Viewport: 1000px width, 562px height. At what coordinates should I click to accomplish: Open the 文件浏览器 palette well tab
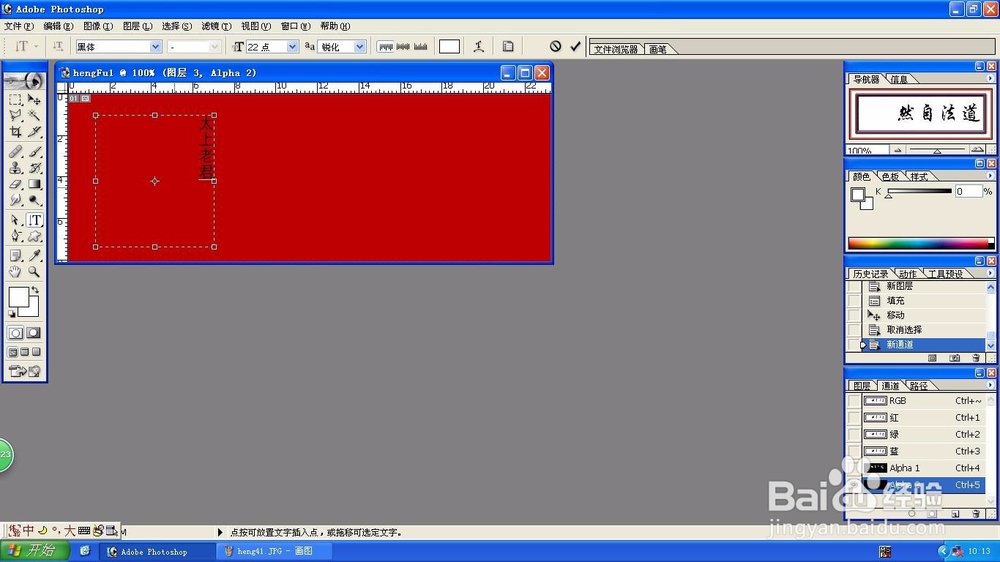tap(616, 49)
